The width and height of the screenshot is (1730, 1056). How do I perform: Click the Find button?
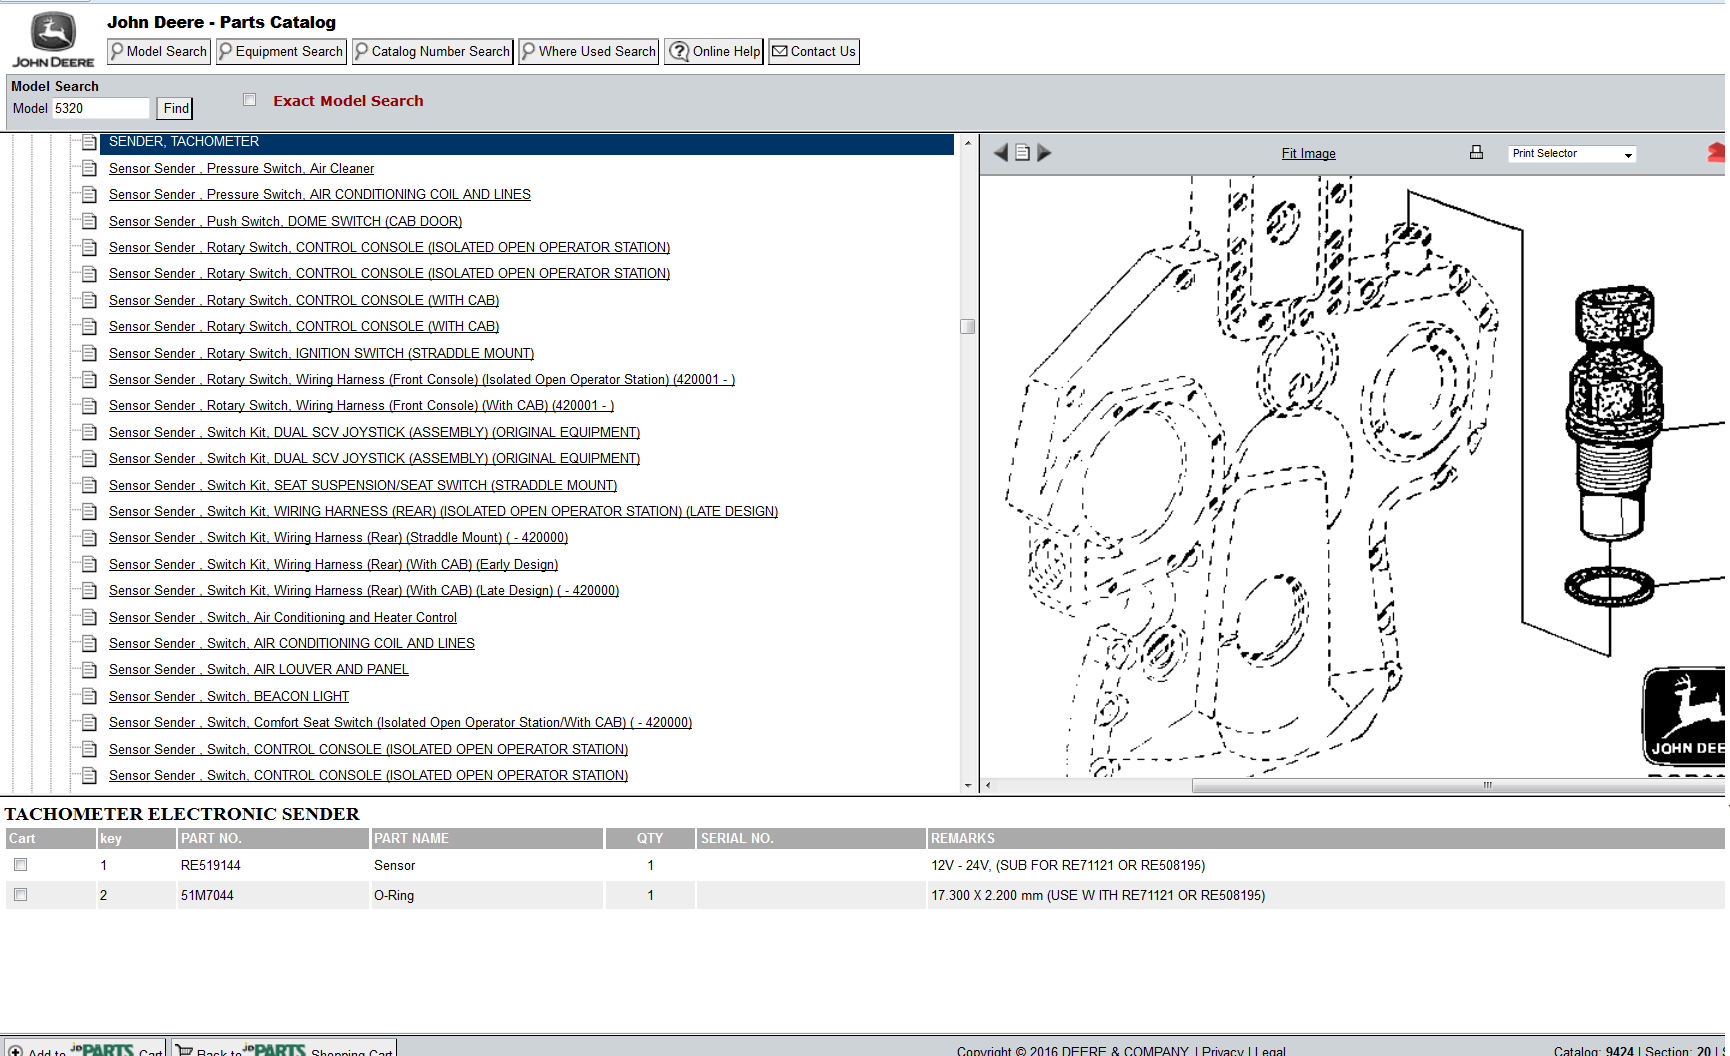tap(176, 108)
